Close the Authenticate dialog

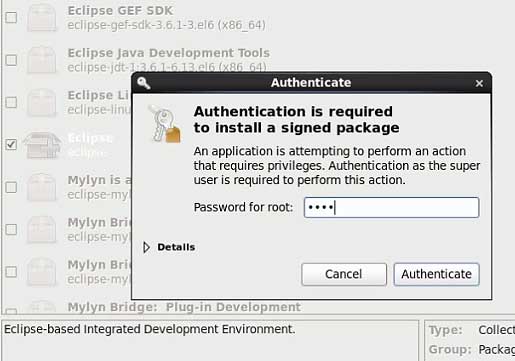click(479, 83)
